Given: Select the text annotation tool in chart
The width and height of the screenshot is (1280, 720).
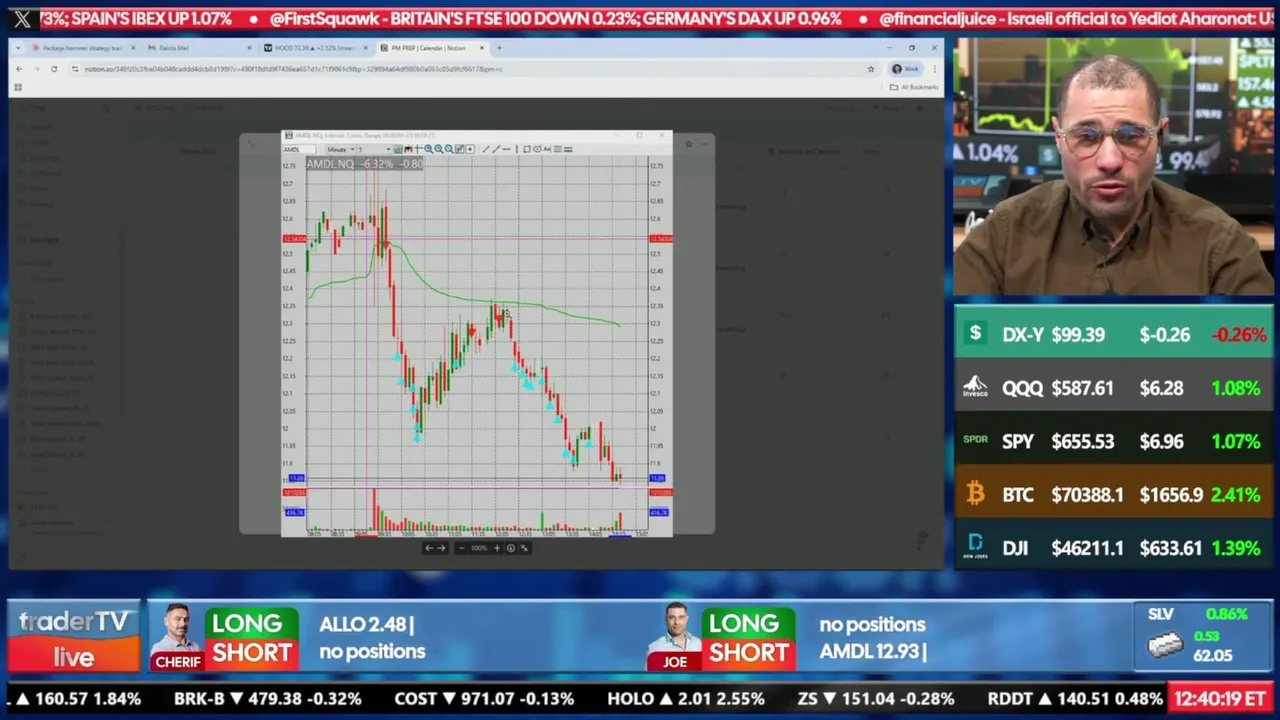Looking at the screenshot, I should [546, 149].
